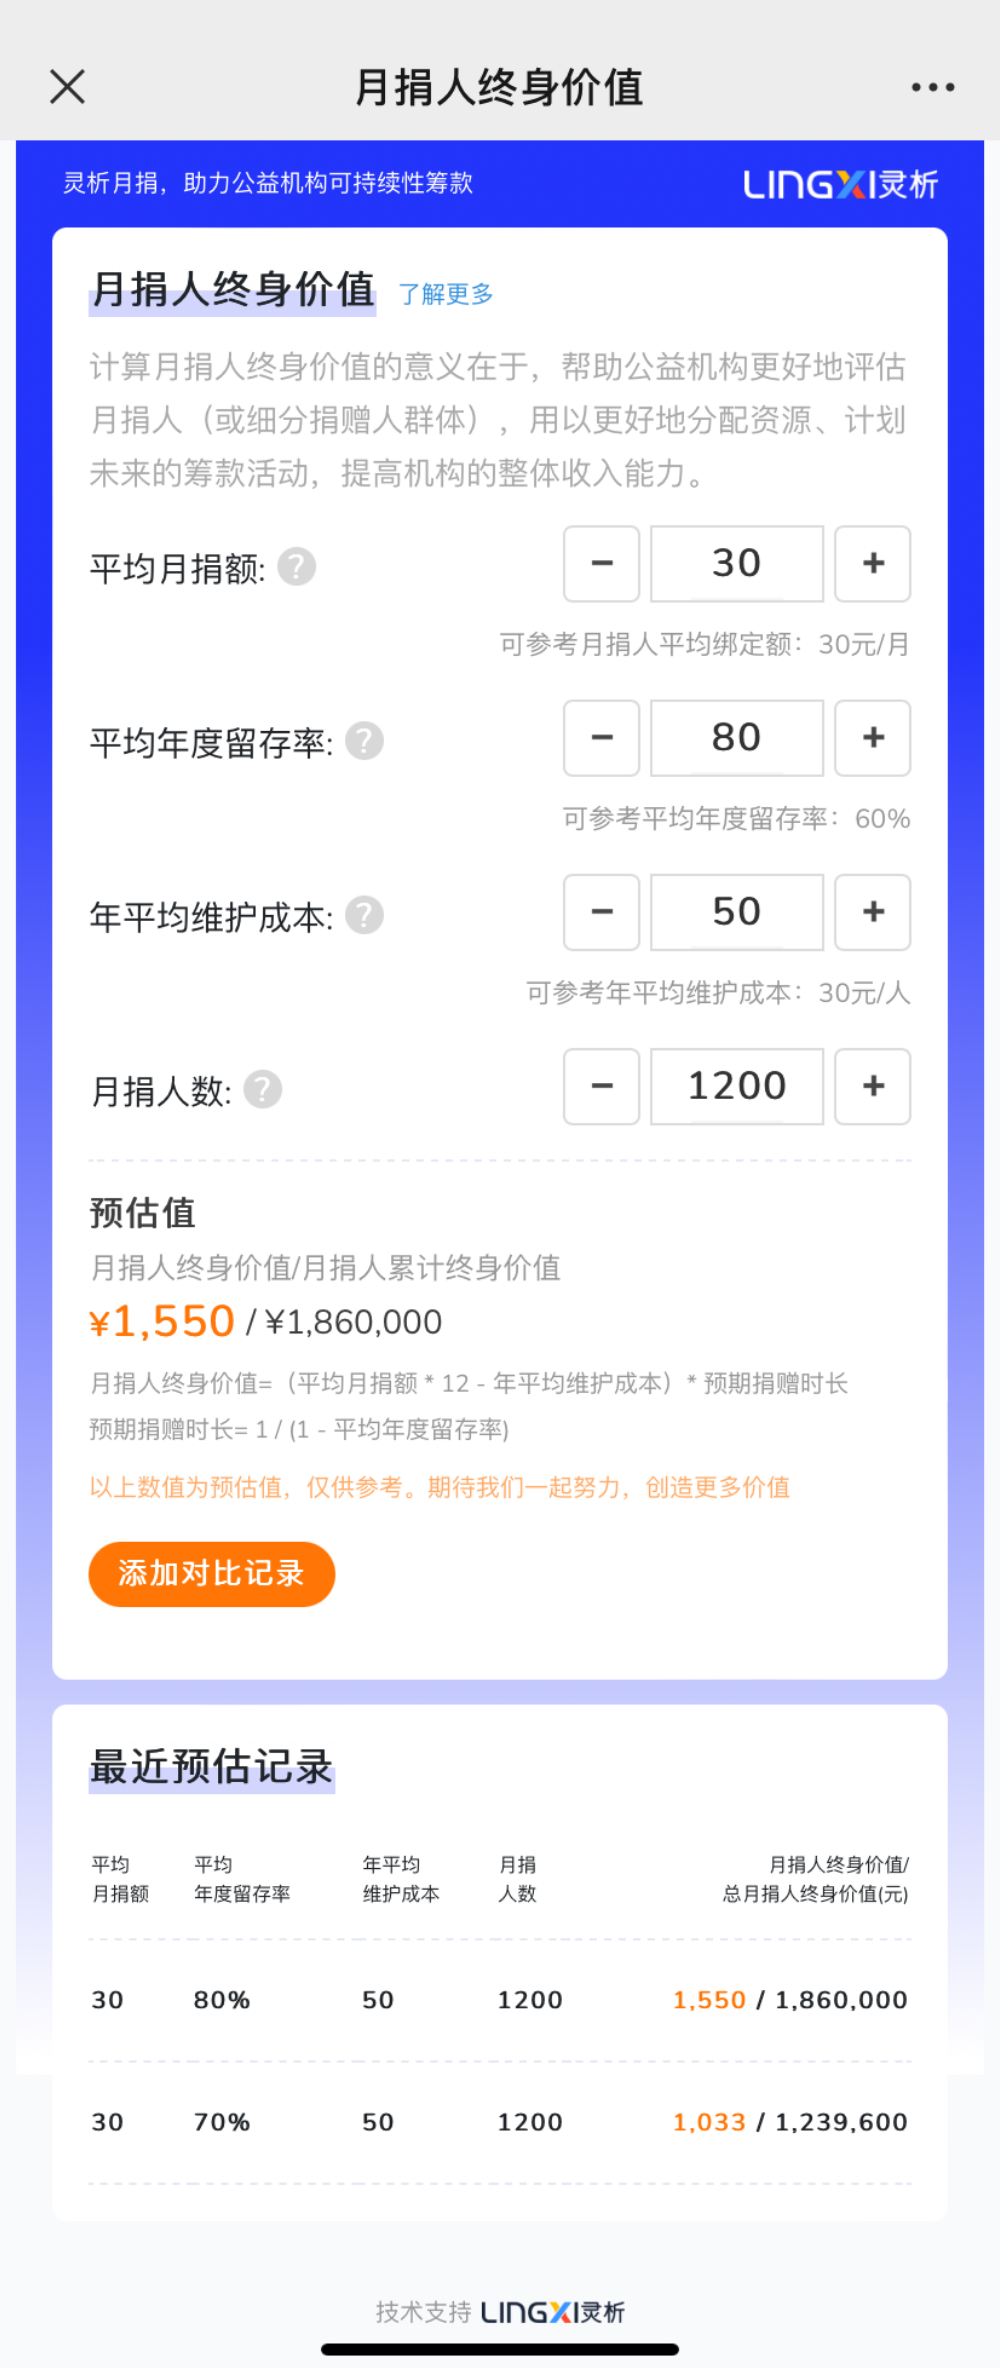
Task: Show help for 年平均维护成本 question mark
Action: [x=364, y=915]
